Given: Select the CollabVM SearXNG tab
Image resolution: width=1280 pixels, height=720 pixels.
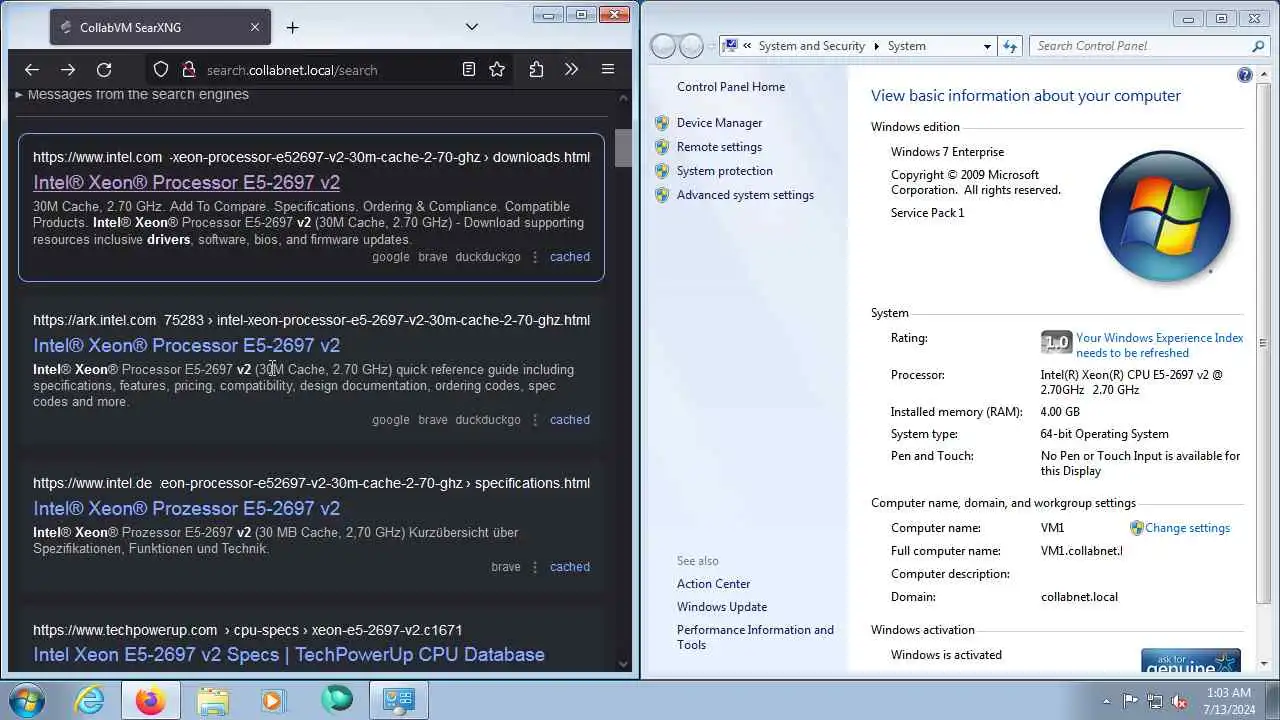Looking at the screenshot, I should coord(160,27).
